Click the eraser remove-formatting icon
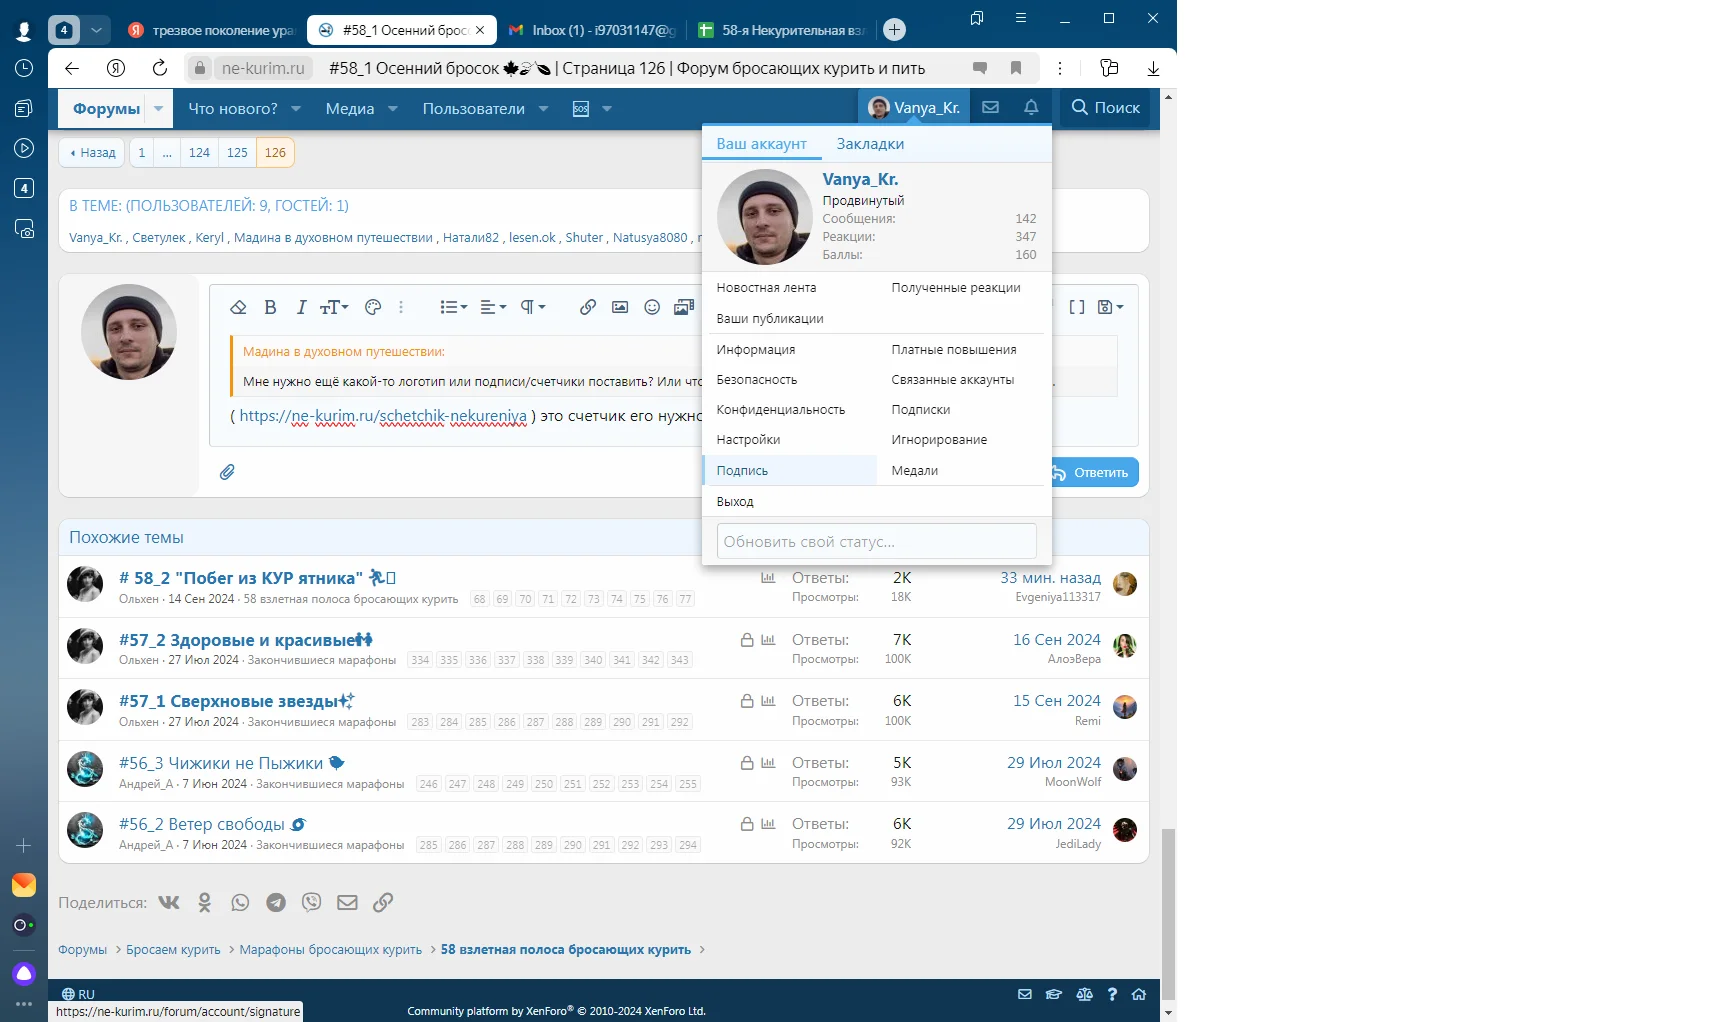This screenshot has height=1022, width=1715. pos(238,307)
